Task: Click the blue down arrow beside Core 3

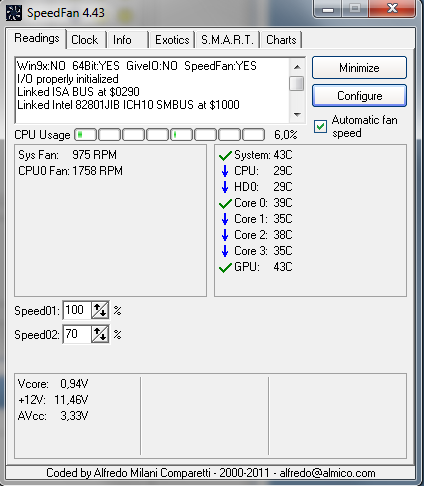Action: click(x=225, y=251)
